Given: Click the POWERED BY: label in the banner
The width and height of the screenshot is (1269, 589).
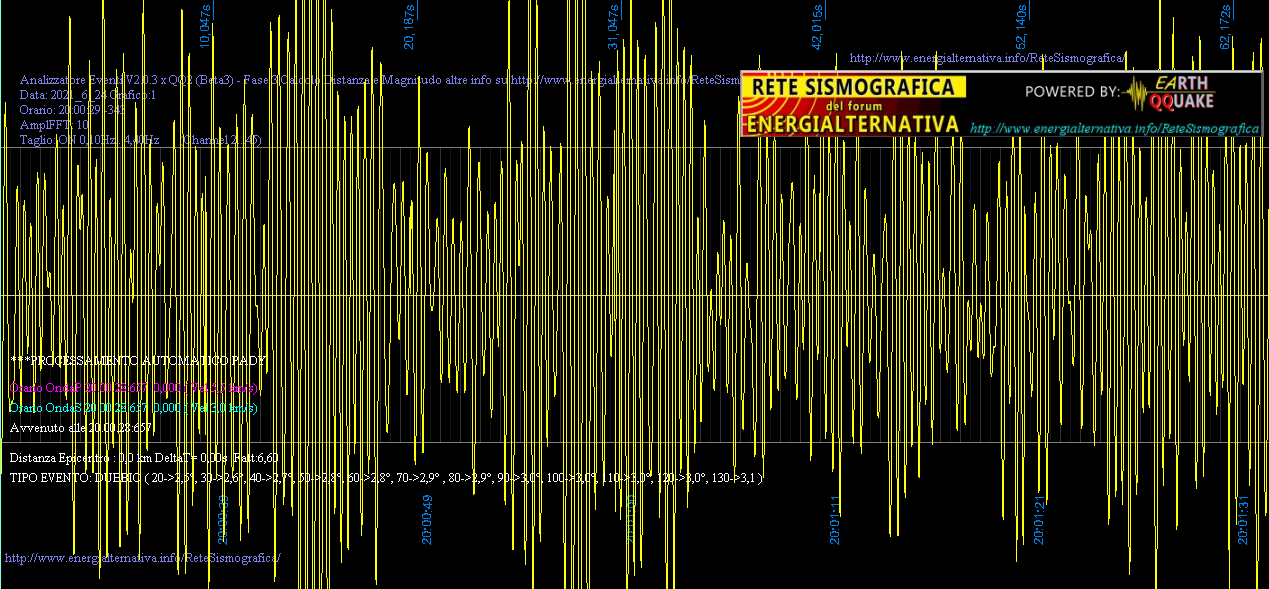Looking at the screenshot, I should (x=1072, y=92).
